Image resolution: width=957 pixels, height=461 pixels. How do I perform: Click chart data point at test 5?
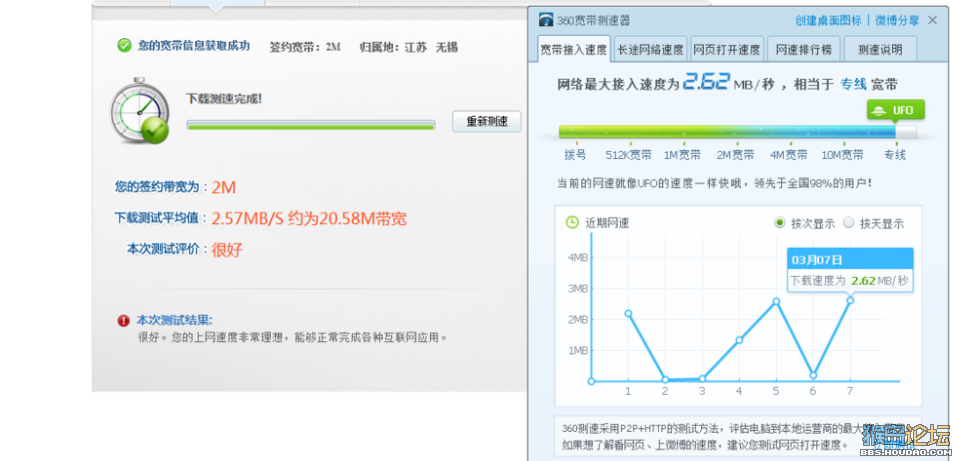776,301
